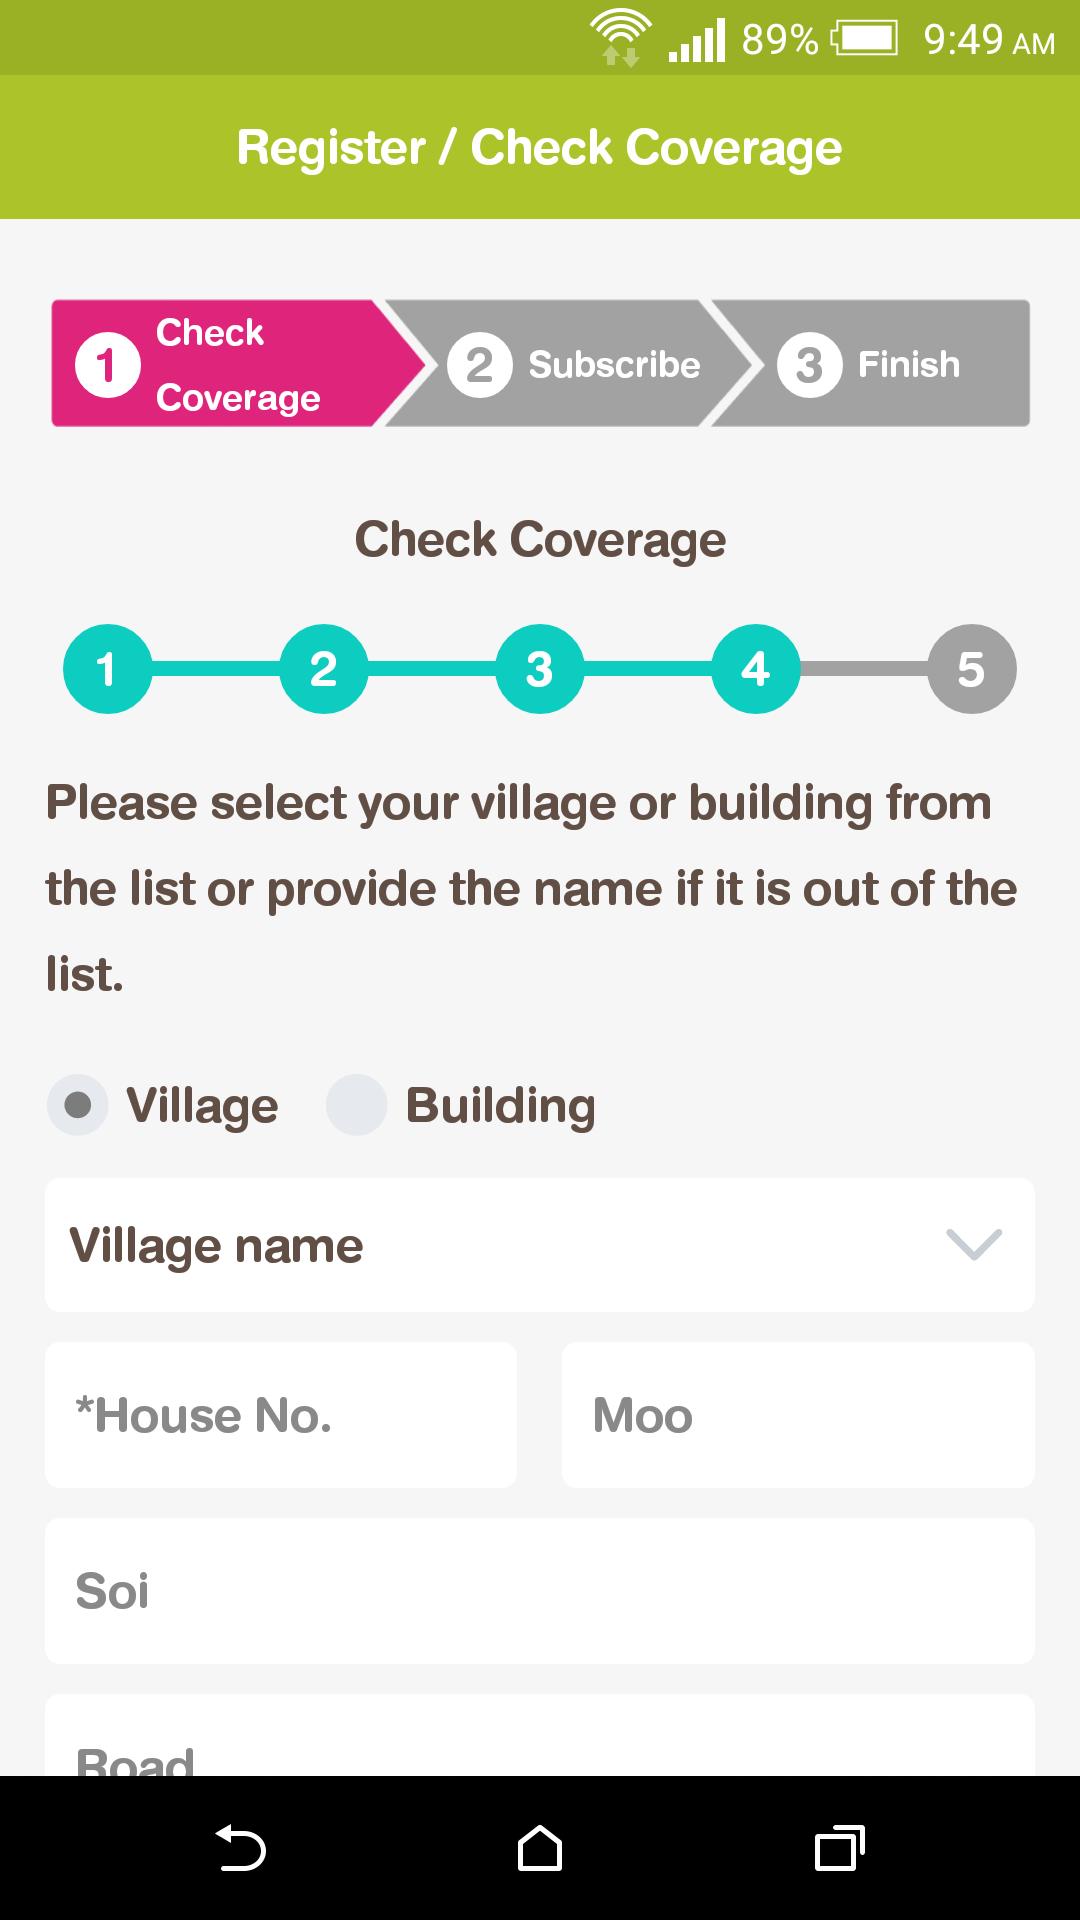
Task: Select the Building radio button
Action: [357, 1105]
